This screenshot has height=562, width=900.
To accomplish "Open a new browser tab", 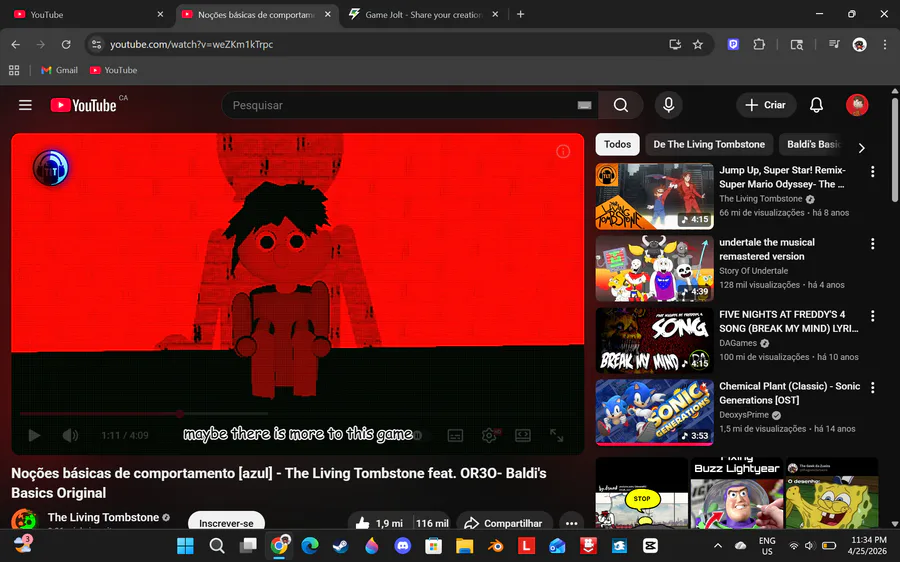I will coord(520,14).
